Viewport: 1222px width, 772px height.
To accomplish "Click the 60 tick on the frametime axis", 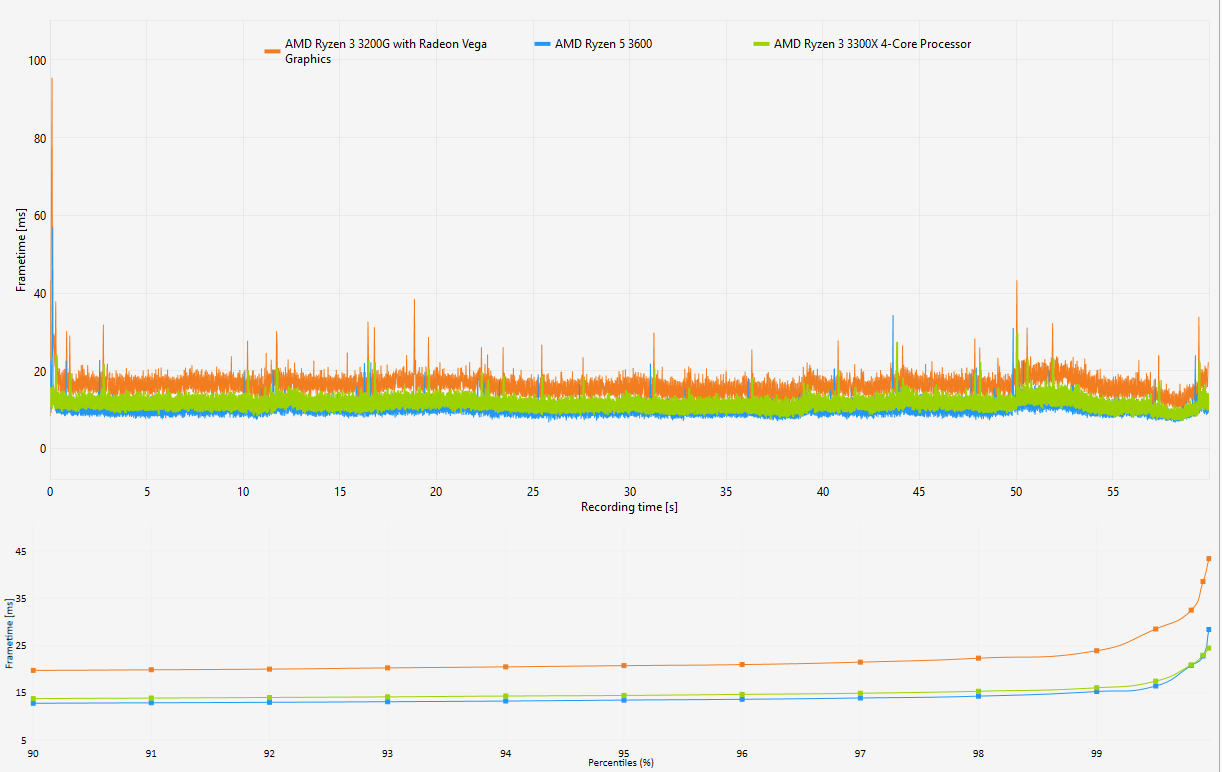I will pos(40,216).
